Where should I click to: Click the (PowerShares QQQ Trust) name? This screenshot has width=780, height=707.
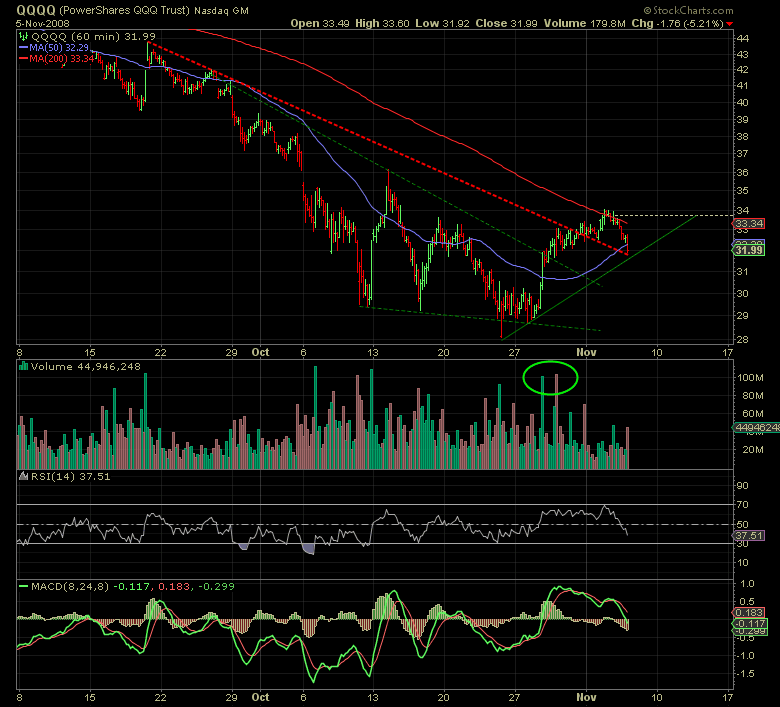(124, 10)
